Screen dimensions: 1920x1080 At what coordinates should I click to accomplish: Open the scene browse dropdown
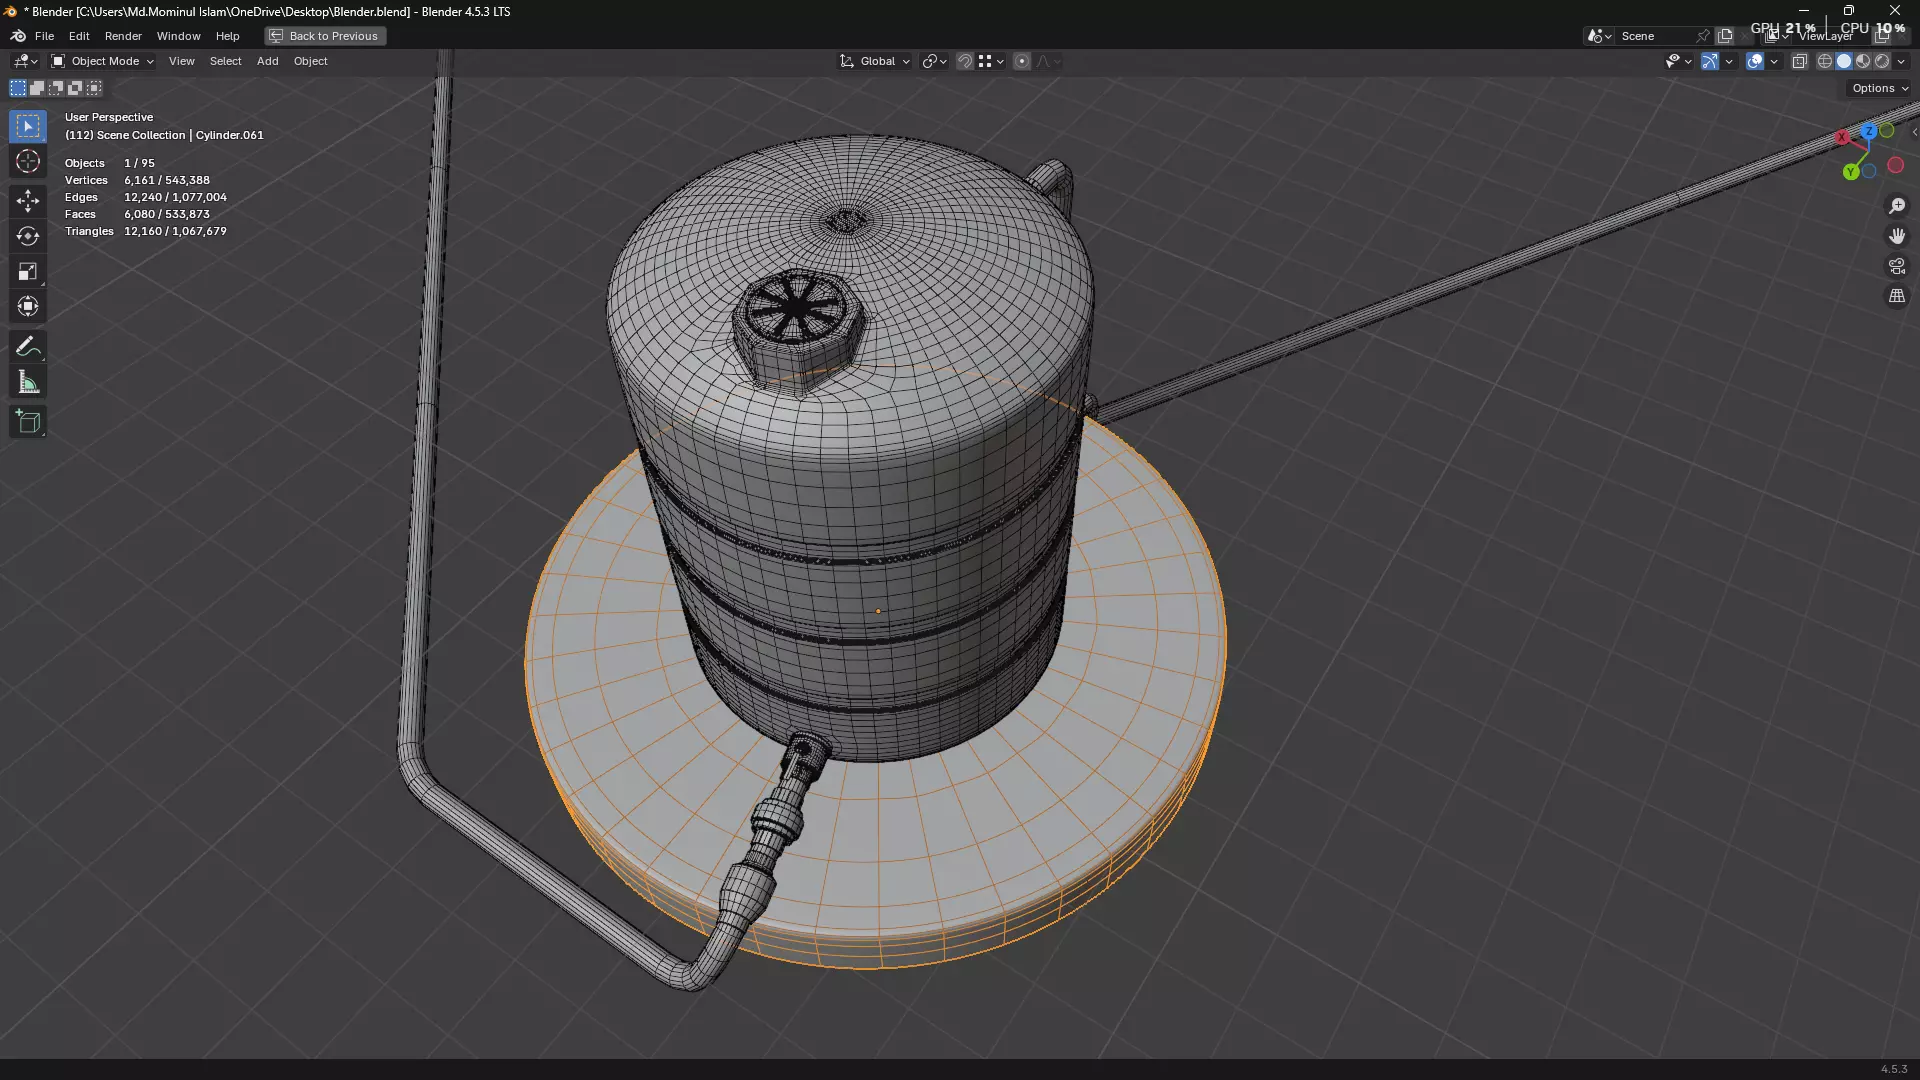pyautogui.click(x=1598, y=36)
